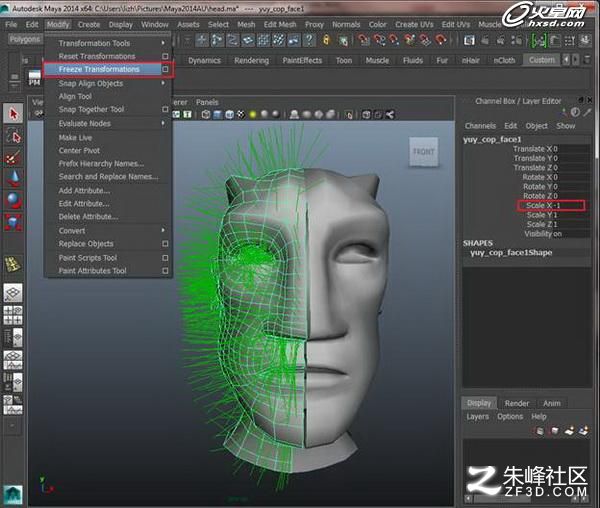Click the highlight selection mode icon
600x508 pixels.
click(x=343, y=40)
